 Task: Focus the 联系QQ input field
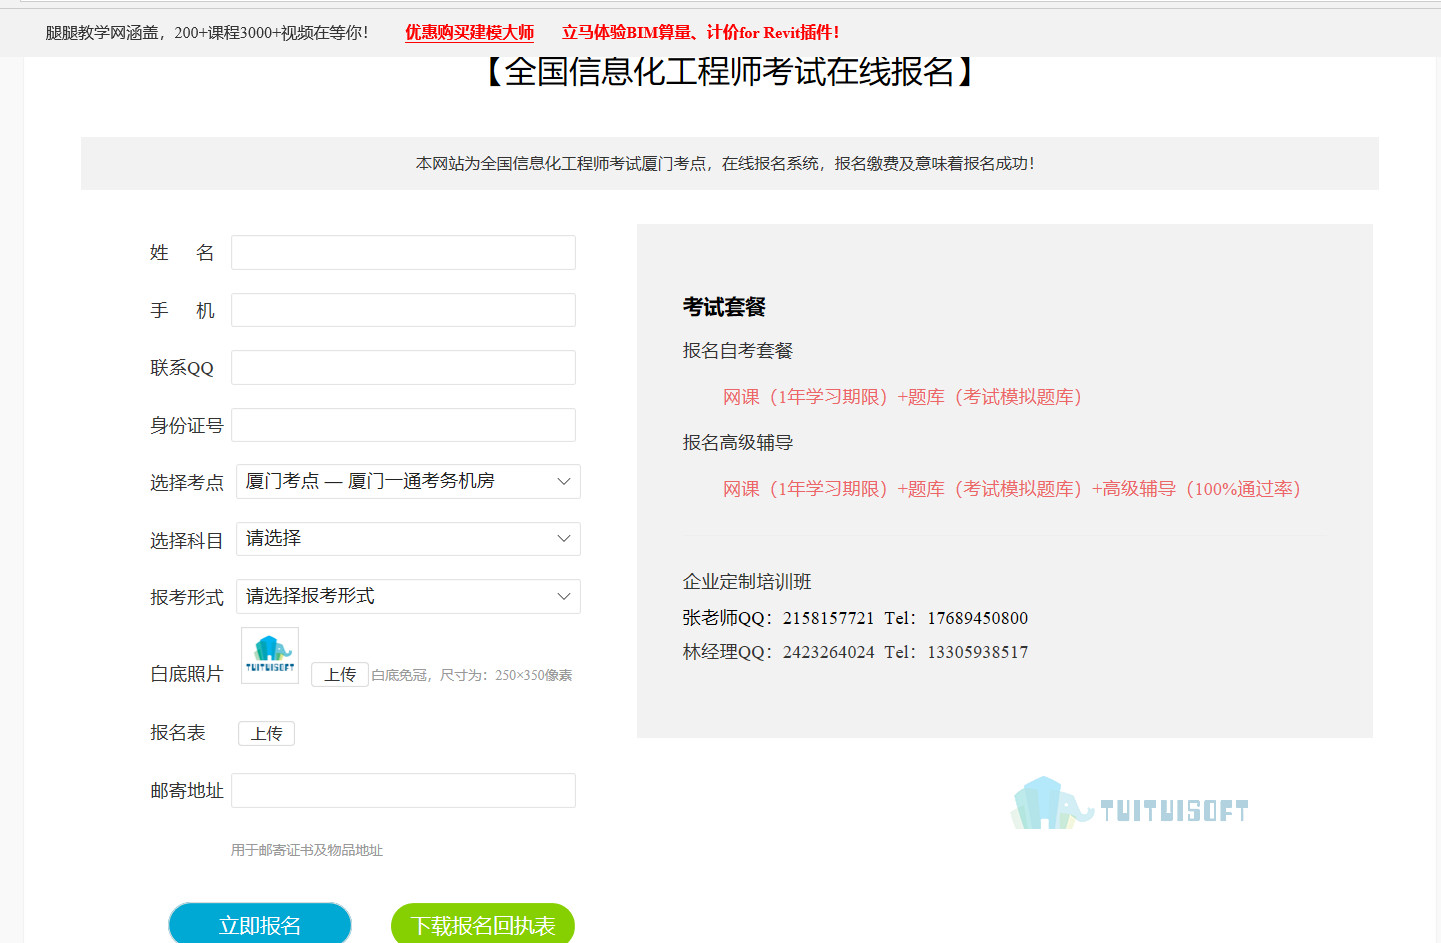[403, 367]
